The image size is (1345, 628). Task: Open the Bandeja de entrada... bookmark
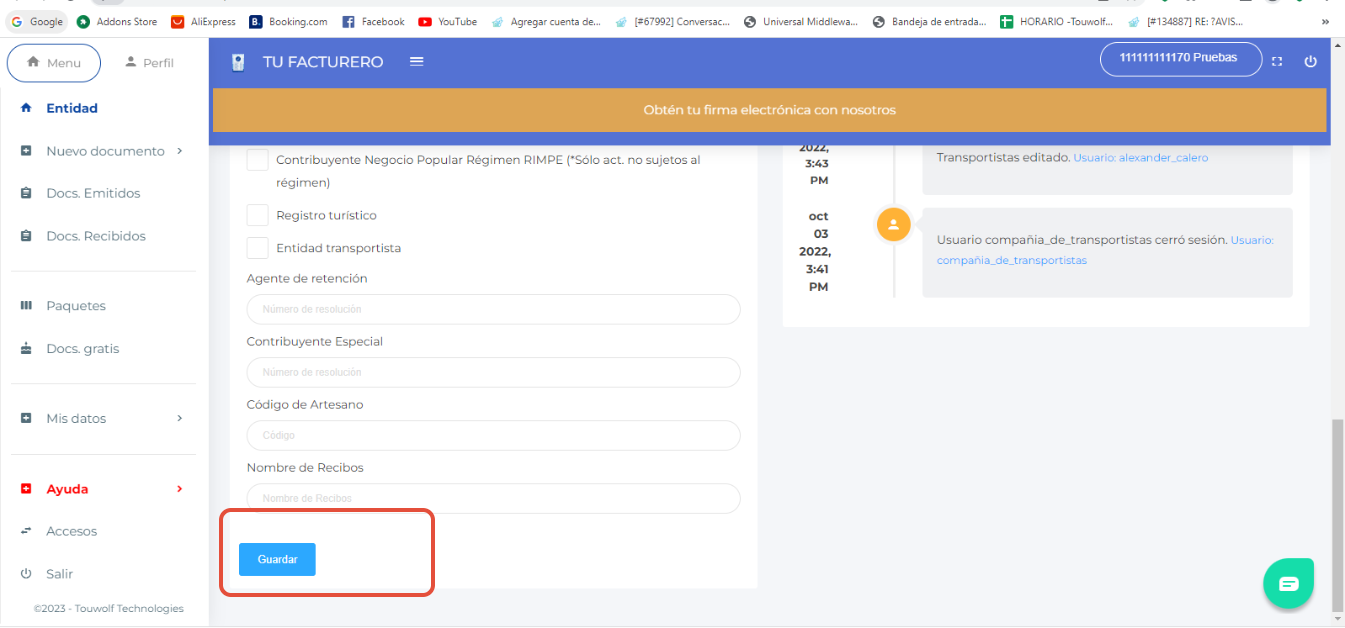(x=929, y=21)
